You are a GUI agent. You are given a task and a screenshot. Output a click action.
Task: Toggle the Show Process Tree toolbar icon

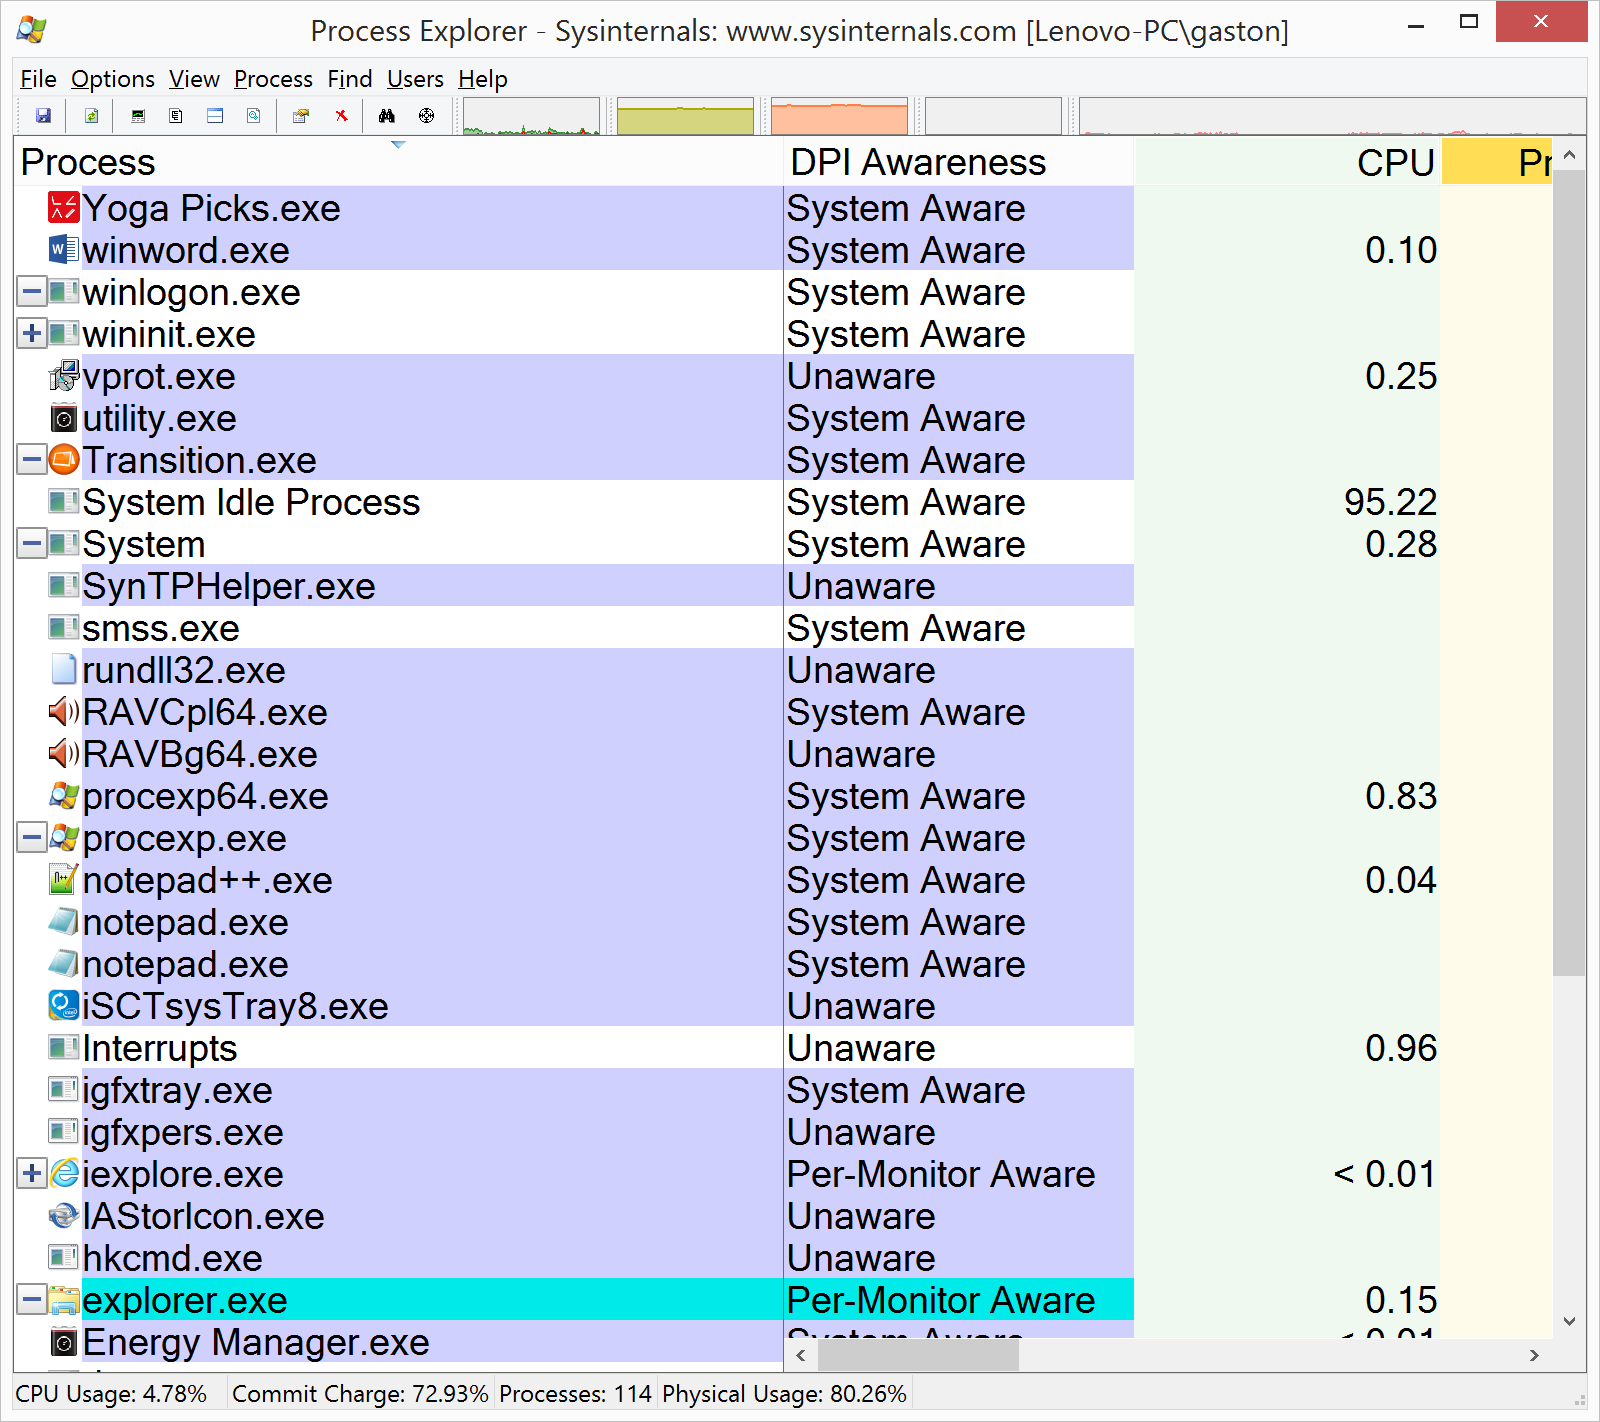click(176, 116)
